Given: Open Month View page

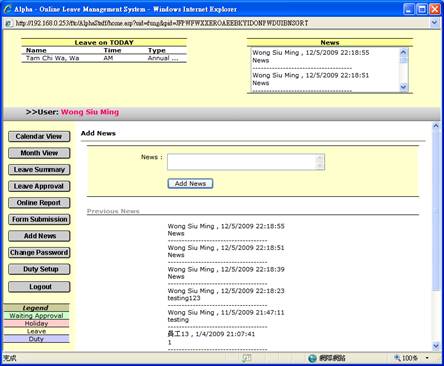Looking at the screenshot, I should click(x=39, y=153).
